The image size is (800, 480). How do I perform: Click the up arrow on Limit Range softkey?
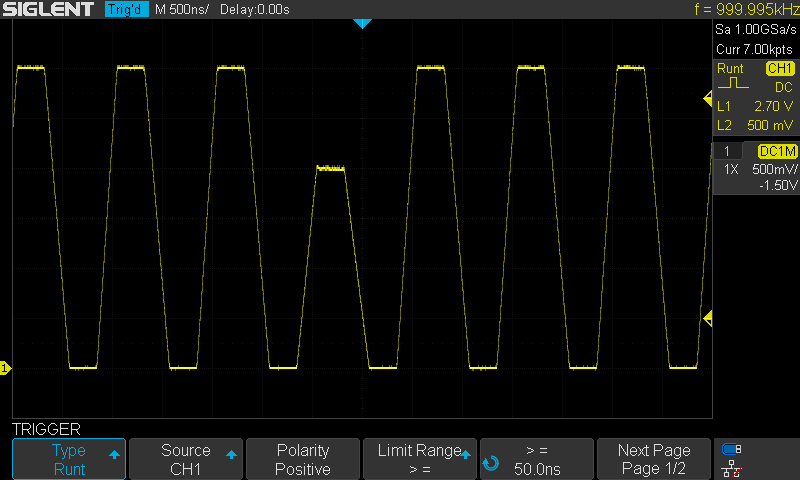click(465, 454)
